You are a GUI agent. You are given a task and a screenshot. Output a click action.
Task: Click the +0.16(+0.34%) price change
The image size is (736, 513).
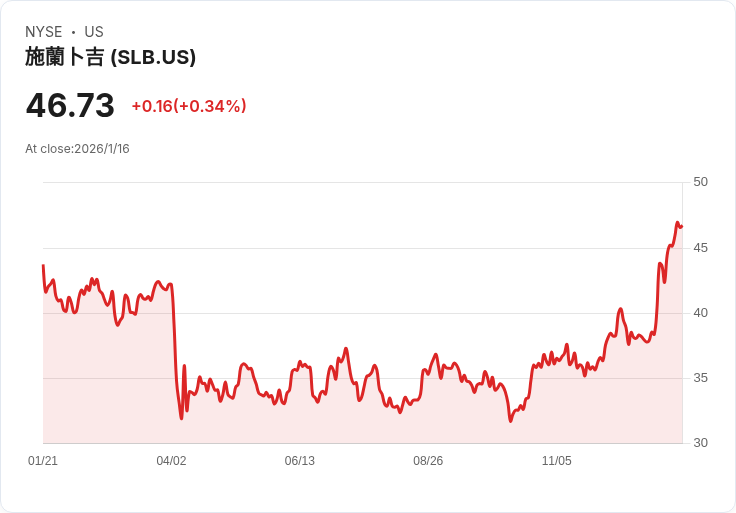click(x=189, y=106)
